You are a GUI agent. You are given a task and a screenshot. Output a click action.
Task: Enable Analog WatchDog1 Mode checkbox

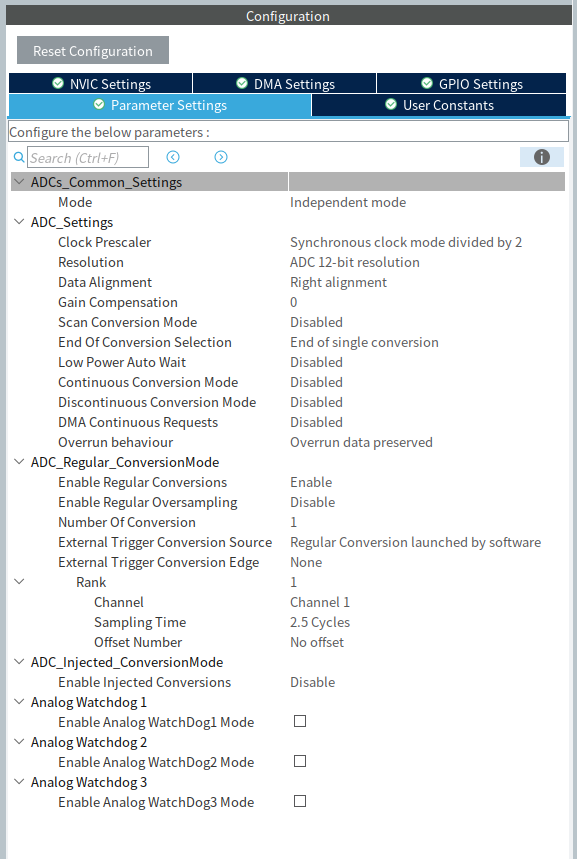coord(300,721)
